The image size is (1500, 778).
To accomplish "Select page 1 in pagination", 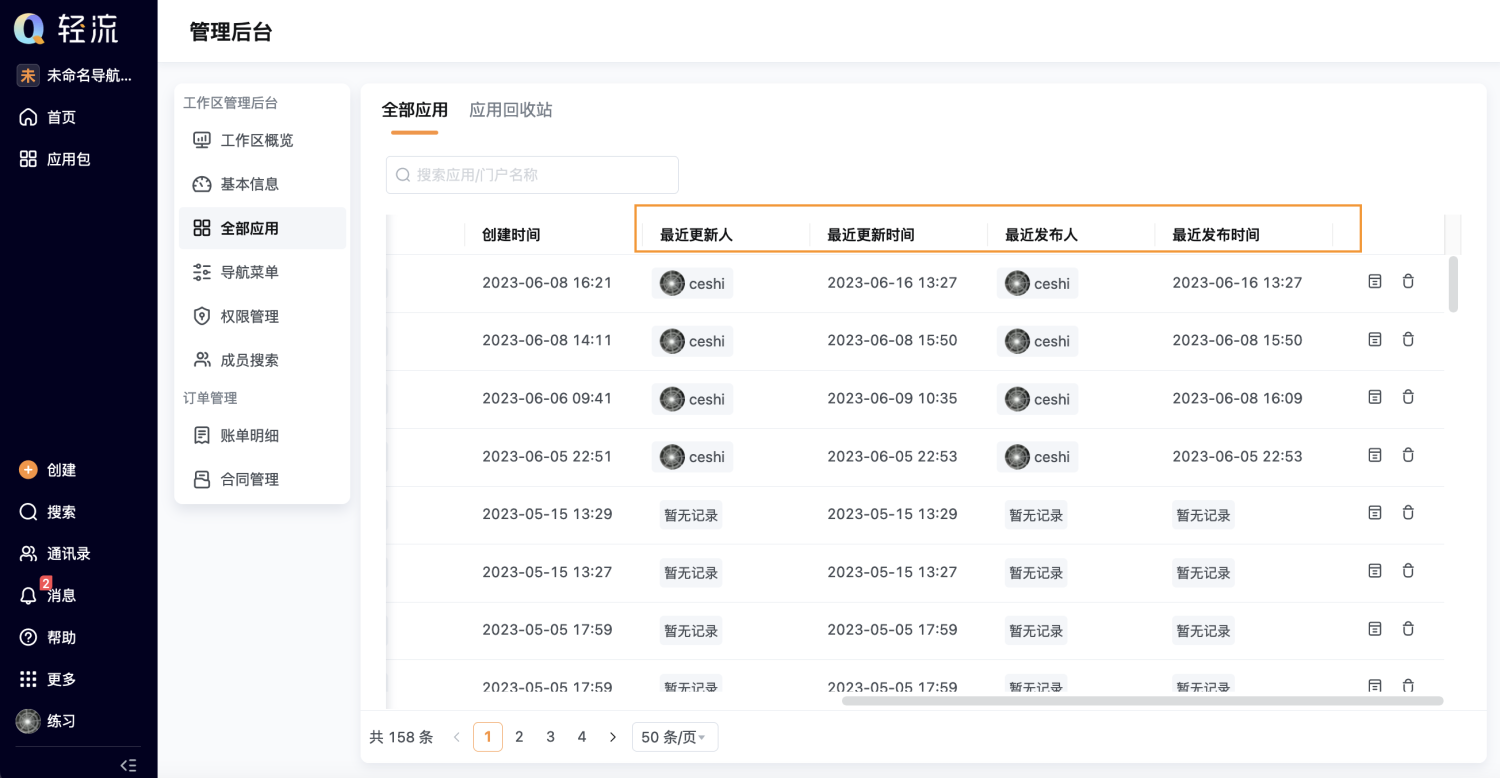I will tap(488, 738).
